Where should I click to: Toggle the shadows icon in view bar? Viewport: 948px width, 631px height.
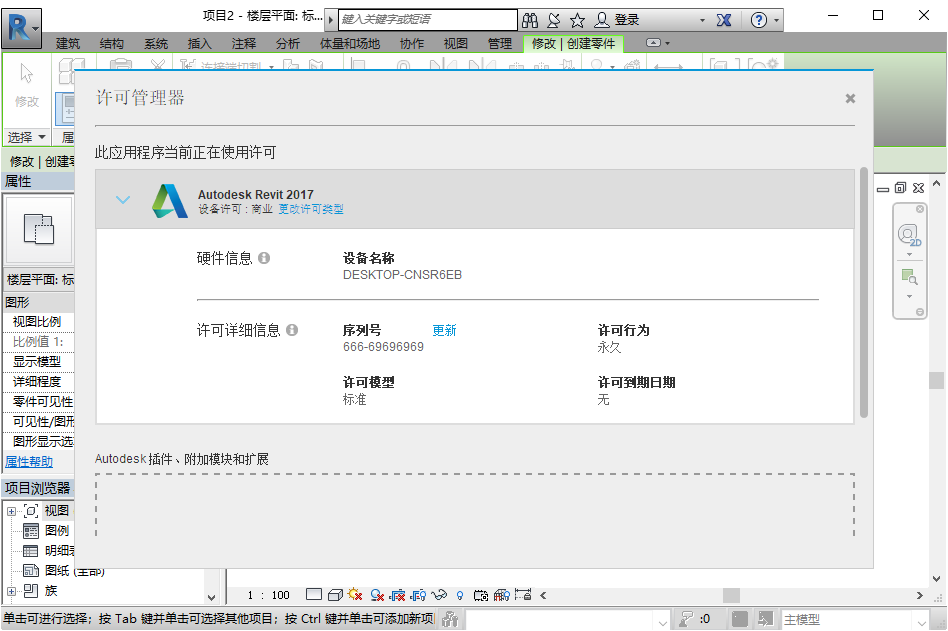pos(377,595)
